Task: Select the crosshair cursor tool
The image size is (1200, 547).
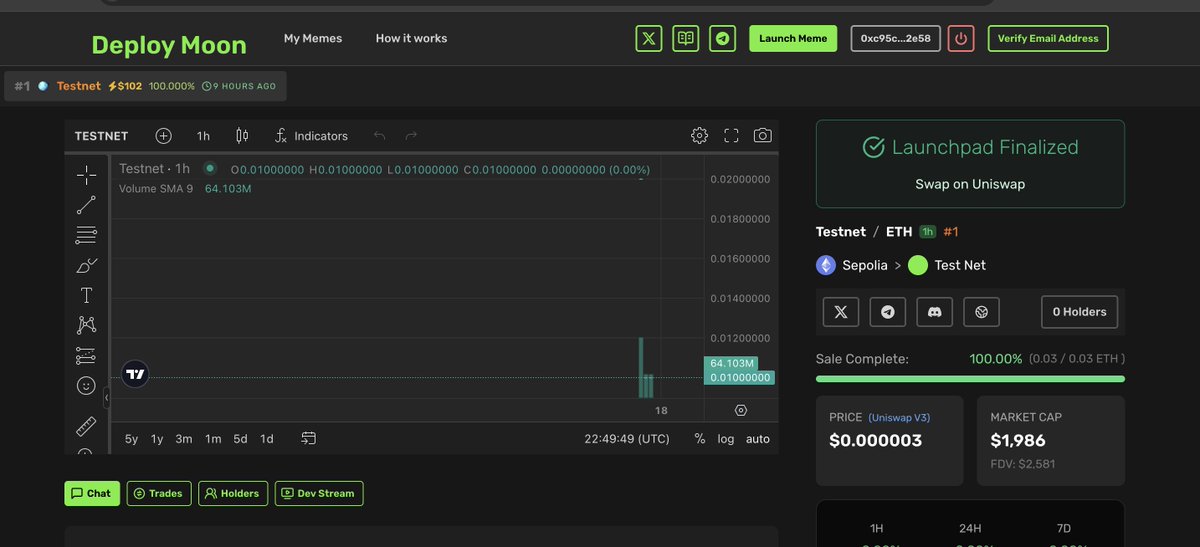Action: coord(87,175)
